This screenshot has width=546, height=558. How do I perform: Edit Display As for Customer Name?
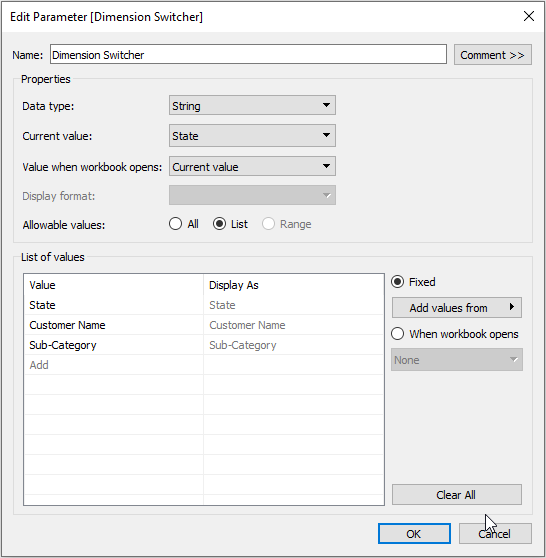point(294,325)
